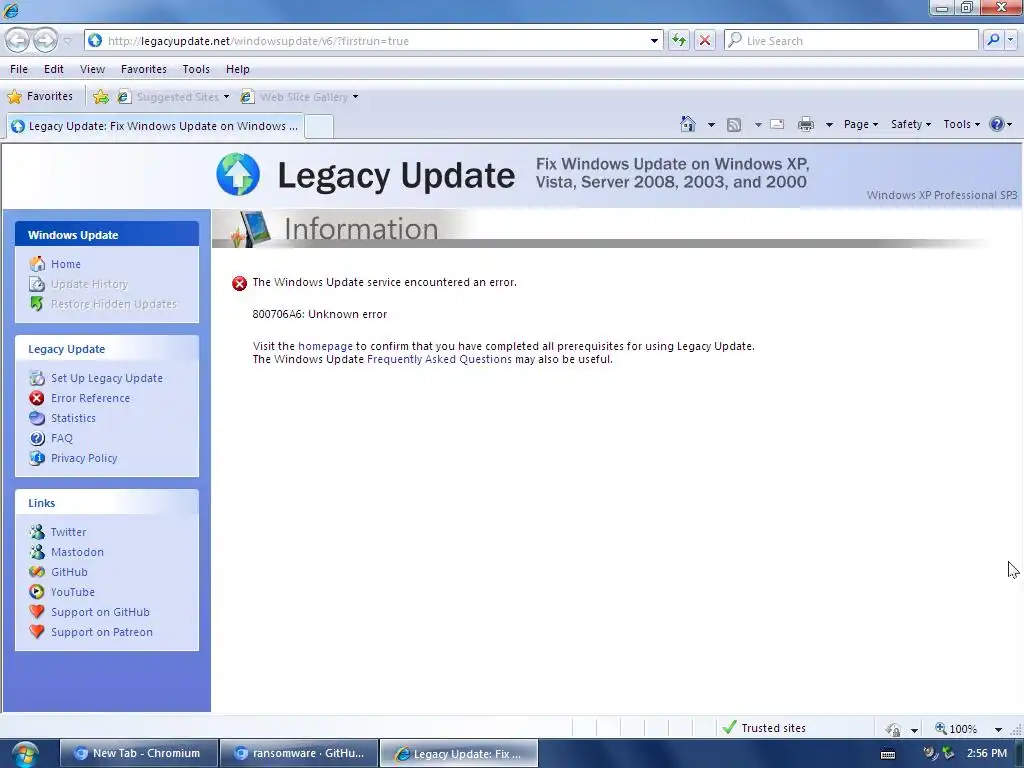Open the recent pages dropdown arrow

(67, 40)
